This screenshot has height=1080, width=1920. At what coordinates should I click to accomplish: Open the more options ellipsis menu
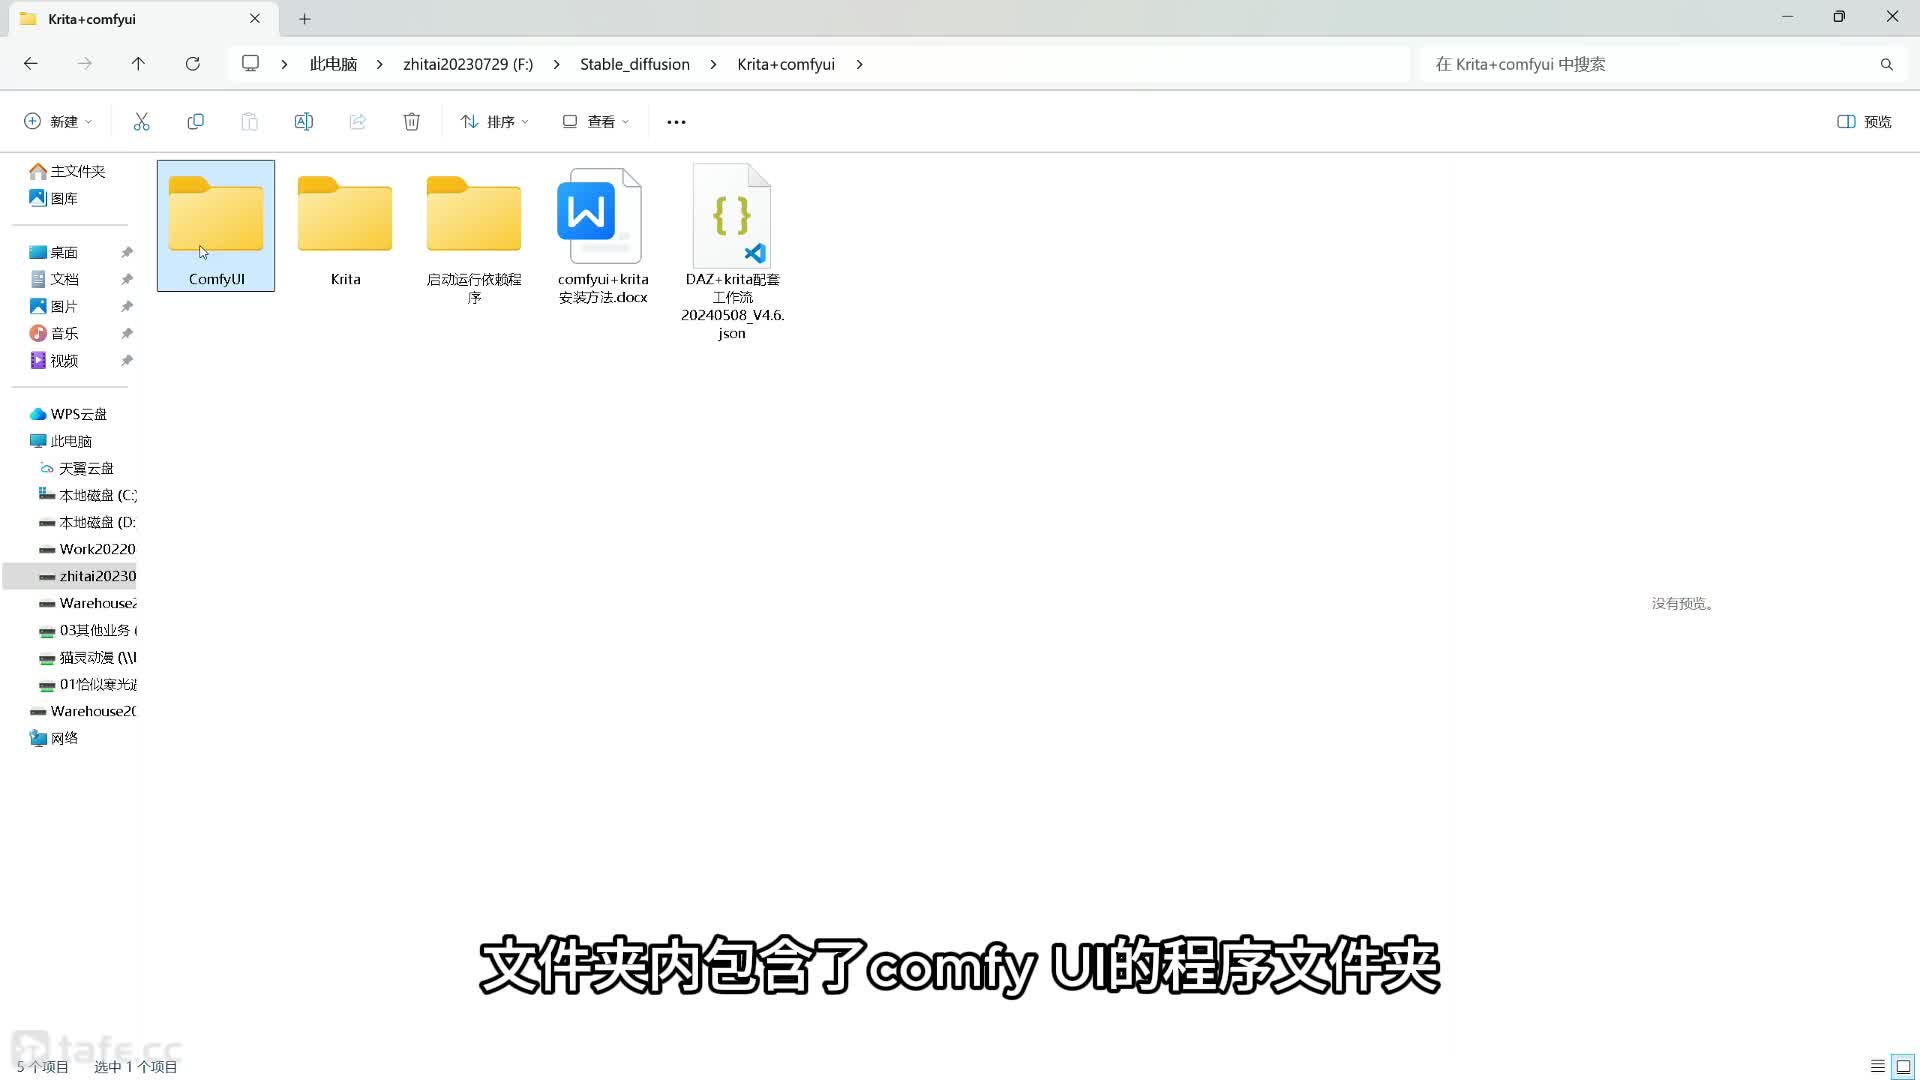click(x=676, y=121)
